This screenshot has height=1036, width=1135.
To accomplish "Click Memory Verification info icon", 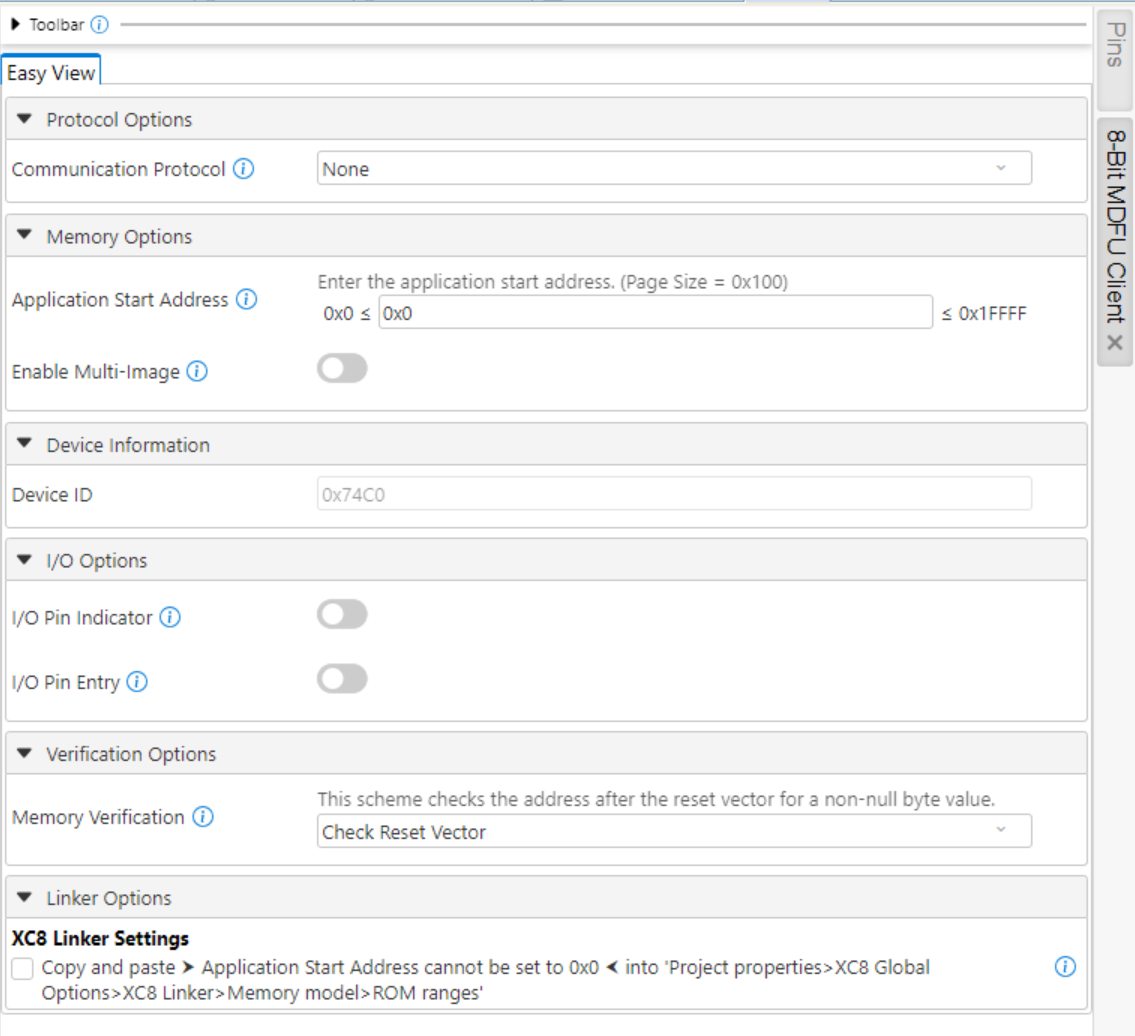I will 202,817.
